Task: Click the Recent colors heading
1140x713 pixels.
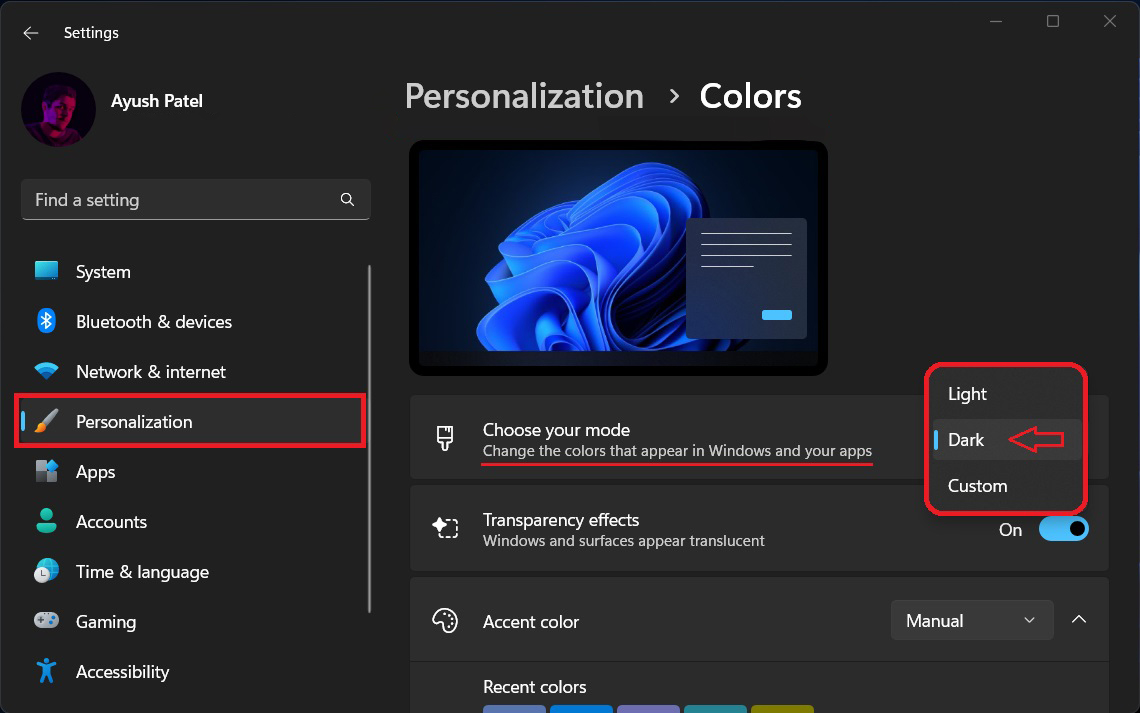Action: click(x=534, y=687)
